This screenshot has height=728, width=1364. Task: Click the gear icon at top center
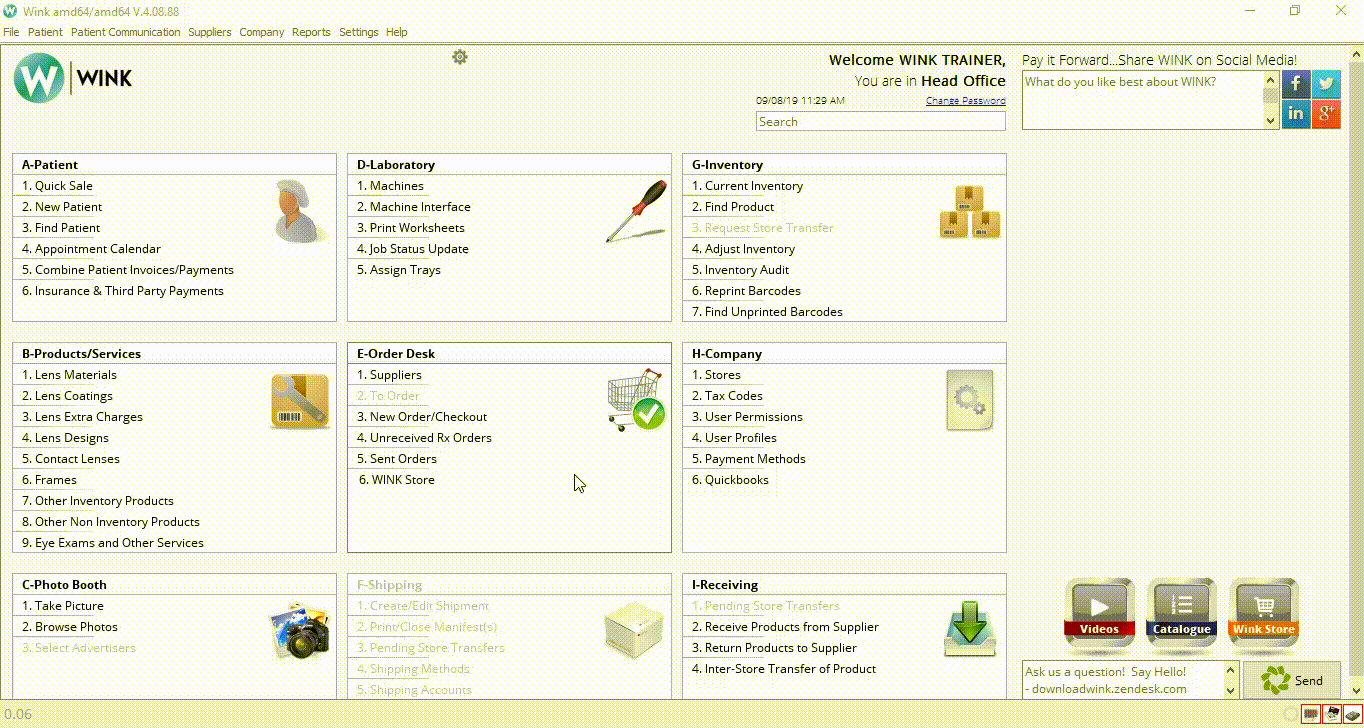460,57
